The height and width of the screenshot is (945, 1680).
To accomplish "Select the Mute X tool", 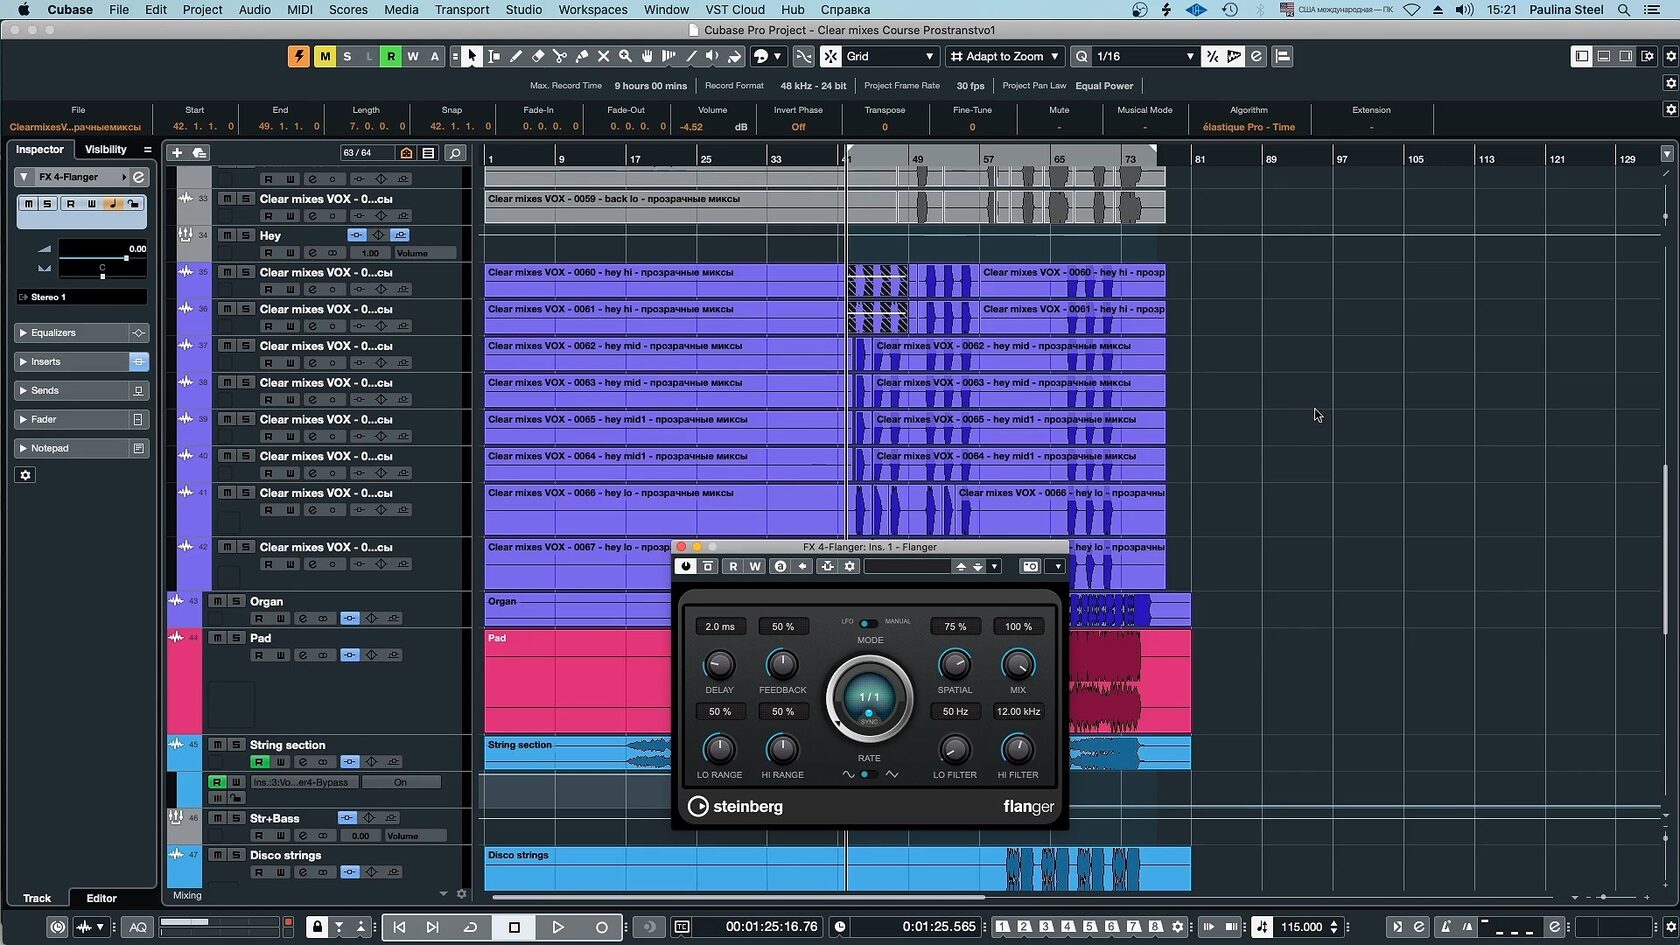I will click(604, 57).
